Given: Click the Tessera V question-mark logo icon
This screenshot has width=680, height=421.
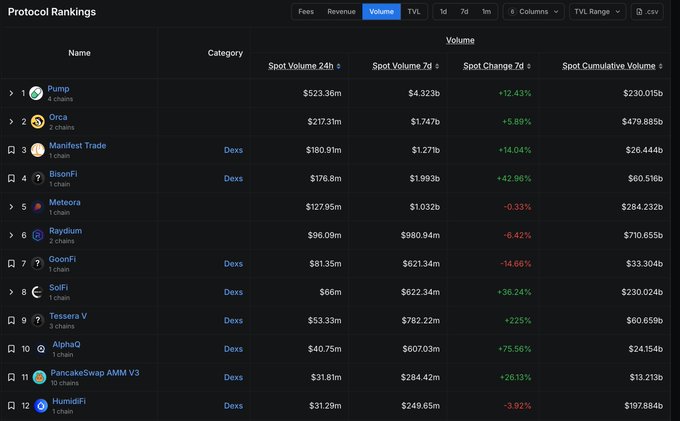Looking at the screenshot, I should 38,320.
